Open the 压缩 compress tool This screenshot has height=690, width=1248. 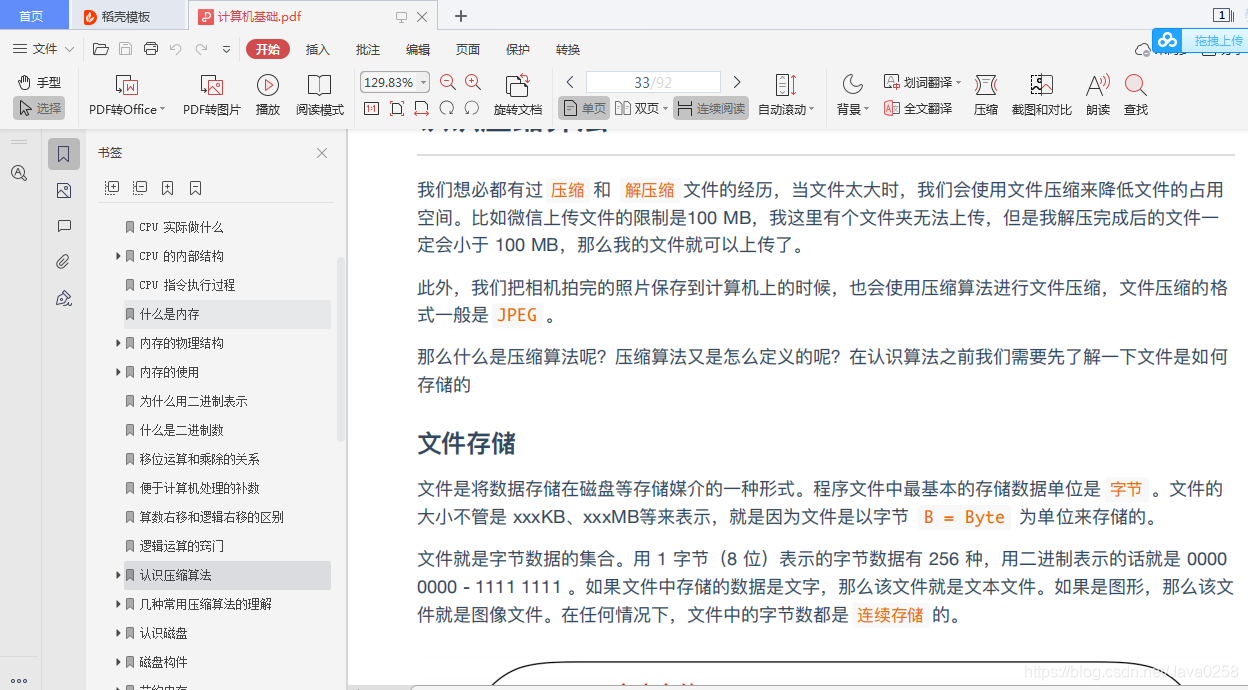tap(986, 96)
